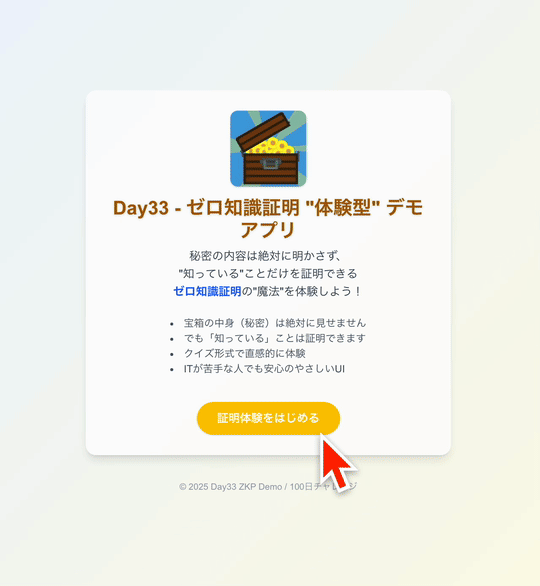The width and height of the screenshot is (540, 586).
Task: Click the line "知っている"ことだけを証明できる
Action: pyautogui.click(x=268, y=274)
